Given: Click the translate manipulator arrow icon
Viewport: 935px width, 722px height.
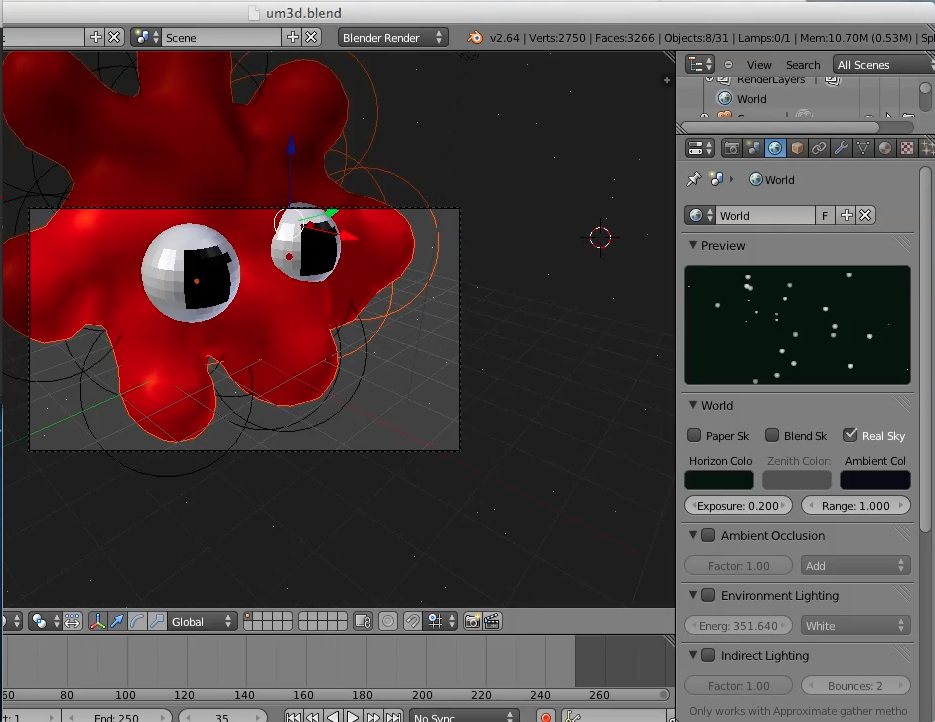Looking at the screenshot, I should (x=117, y=621).
